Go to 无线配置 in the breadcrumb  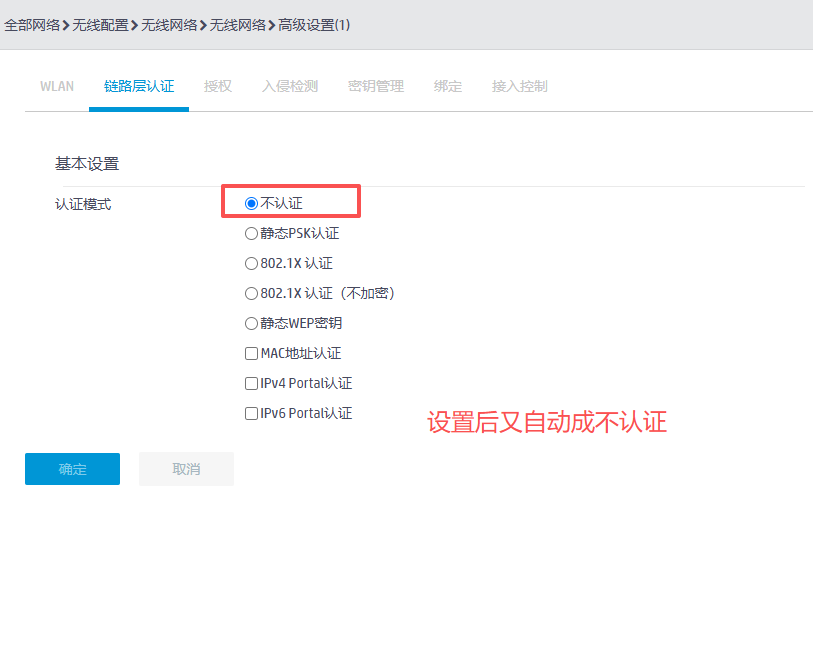[100, 25]
